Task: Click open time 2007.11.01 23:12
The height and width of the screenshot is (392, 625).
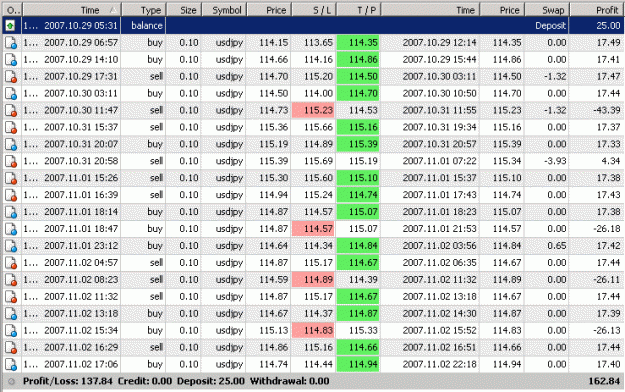Action: click(x=81, y=246)
